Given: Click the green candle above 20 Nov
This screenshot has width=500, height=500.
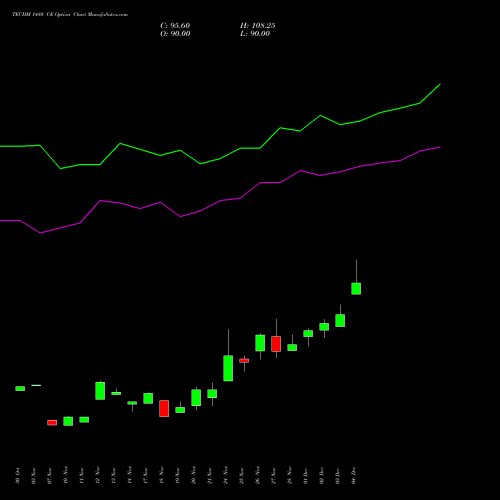Looking at the screenshot, I should (196, 398).
